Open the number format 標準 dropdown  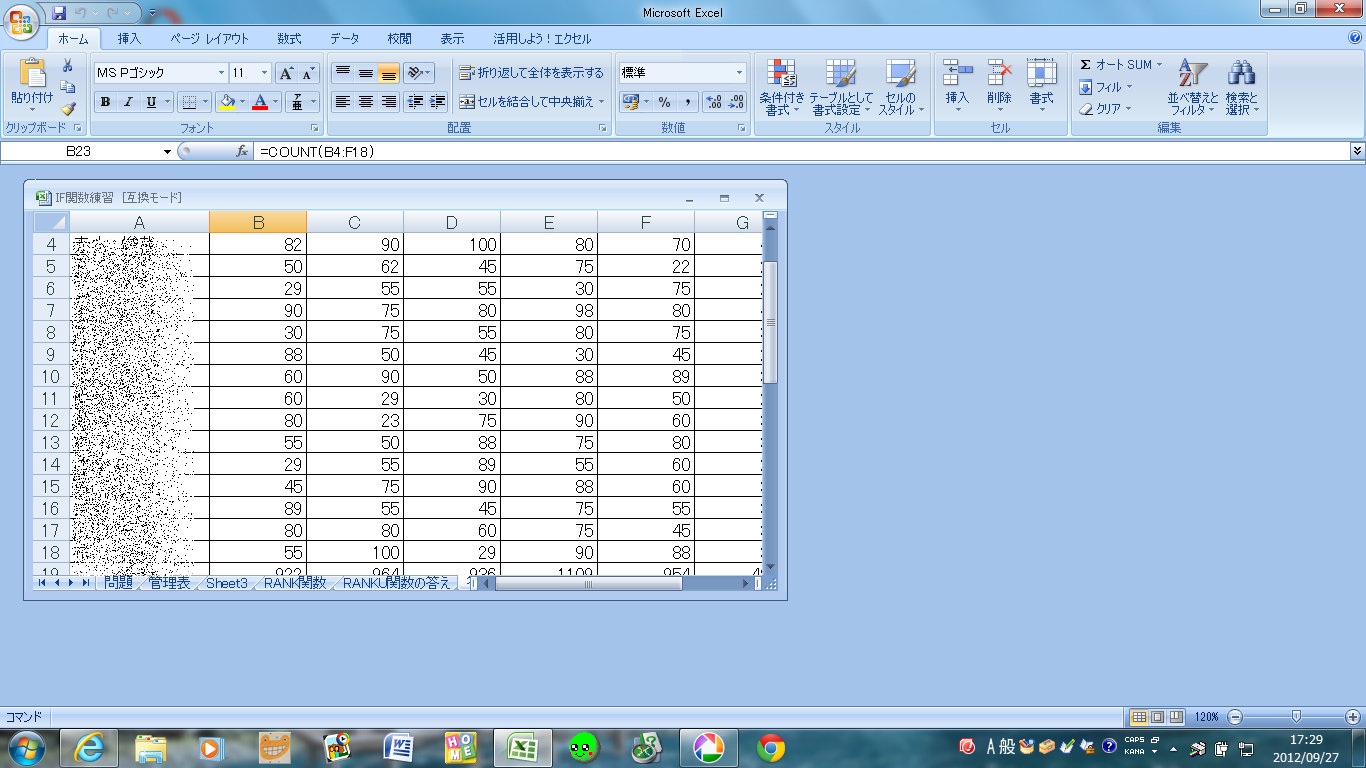[x=740, y=73]
